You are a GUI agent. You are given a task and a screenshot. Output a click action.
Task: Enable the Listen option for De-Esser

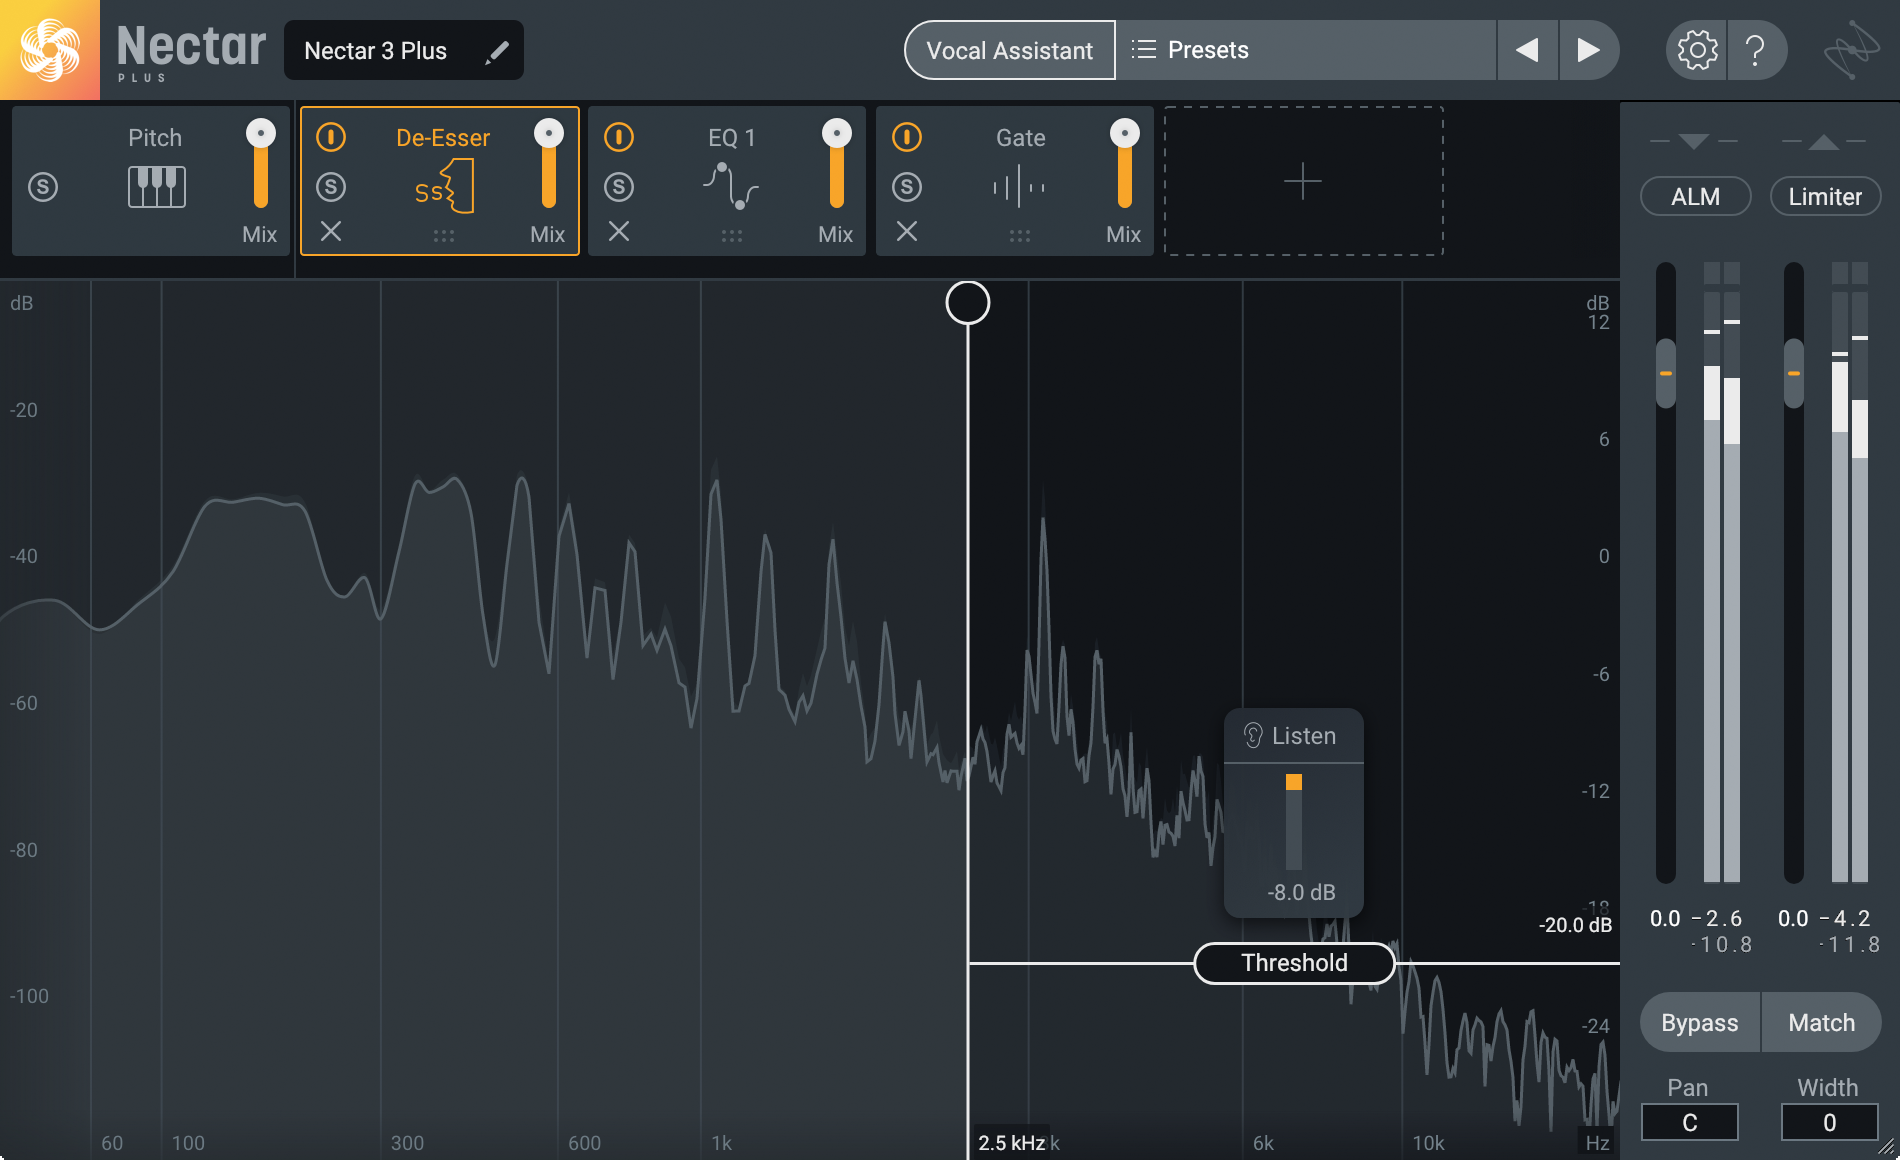1292,736
